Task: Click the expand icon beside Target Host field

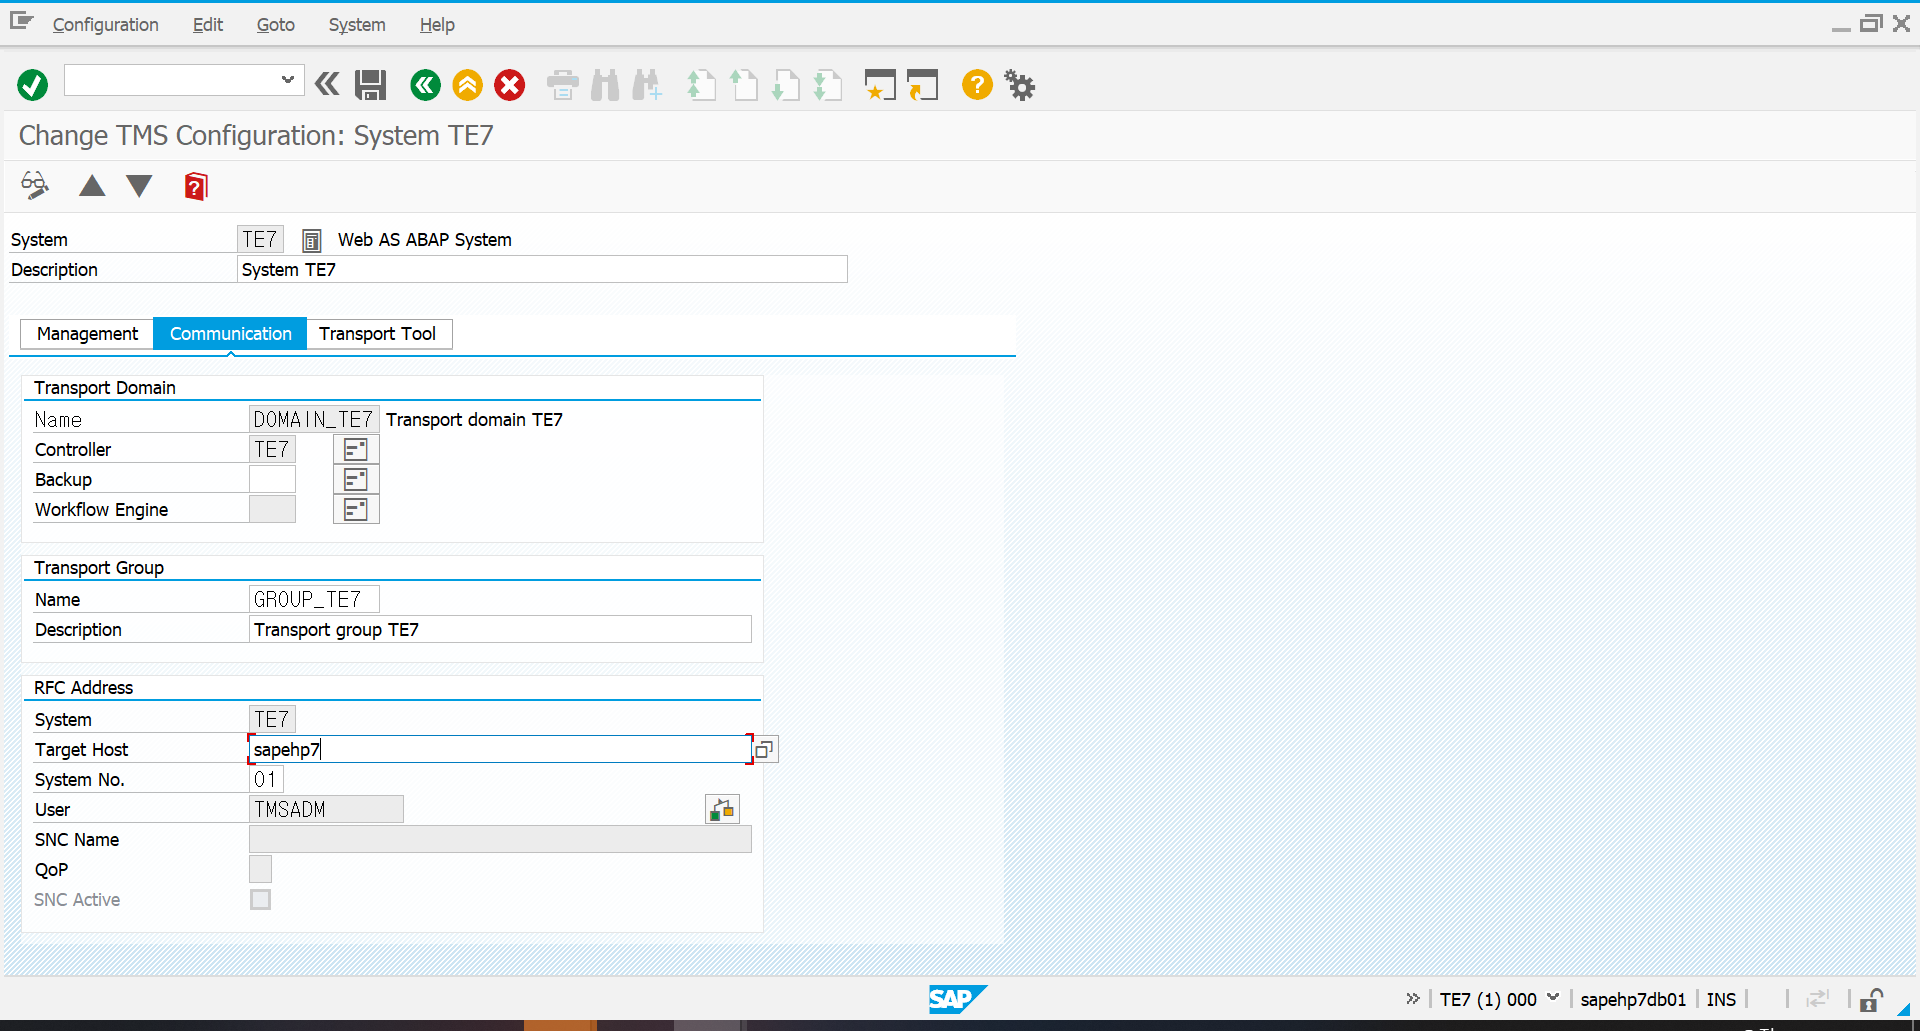Action: [764, 748]
